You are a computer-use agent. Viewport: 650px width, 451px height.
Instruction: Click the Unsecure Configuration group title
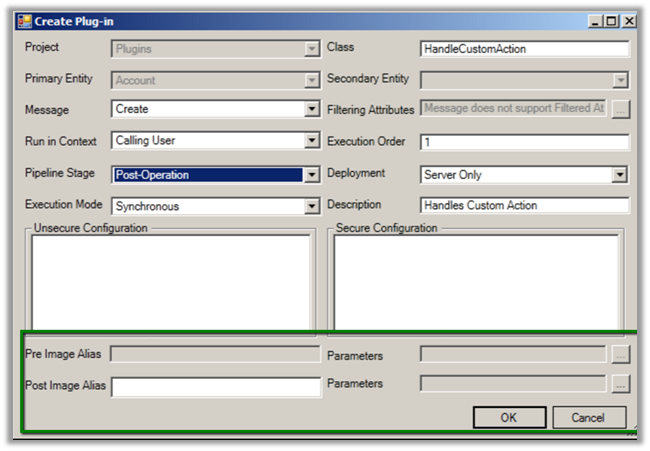point(90,228)
